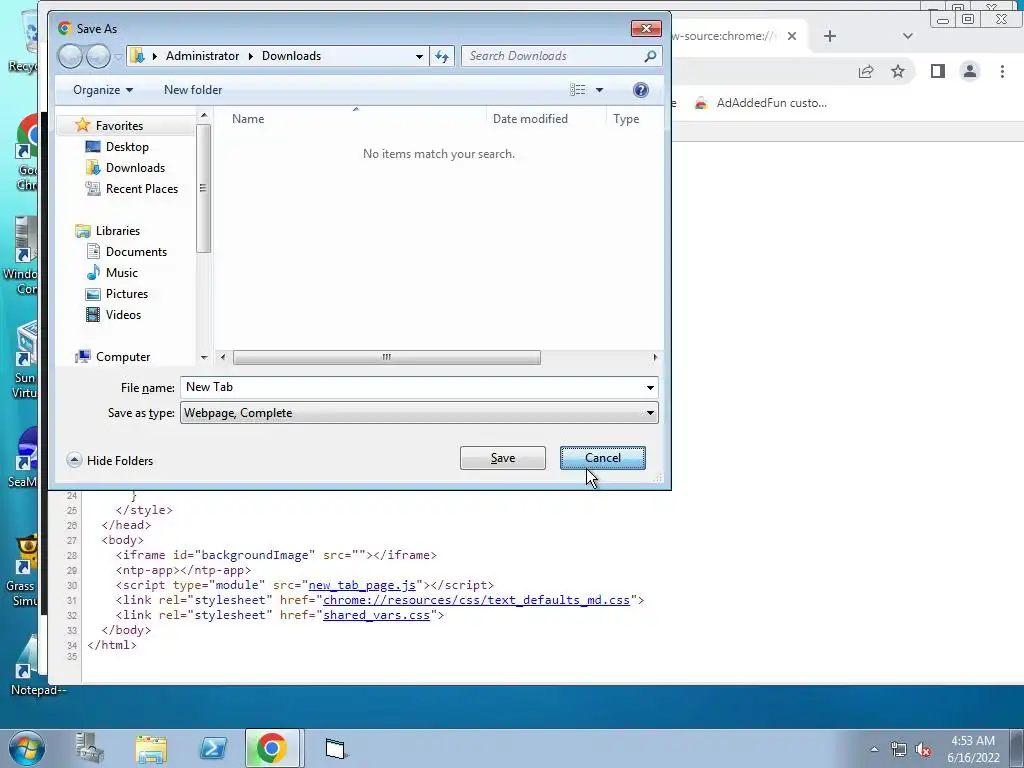This screenshot has width=1024, height=768.
Task: Click the Search Downloads field
Action: coord(552,56)
